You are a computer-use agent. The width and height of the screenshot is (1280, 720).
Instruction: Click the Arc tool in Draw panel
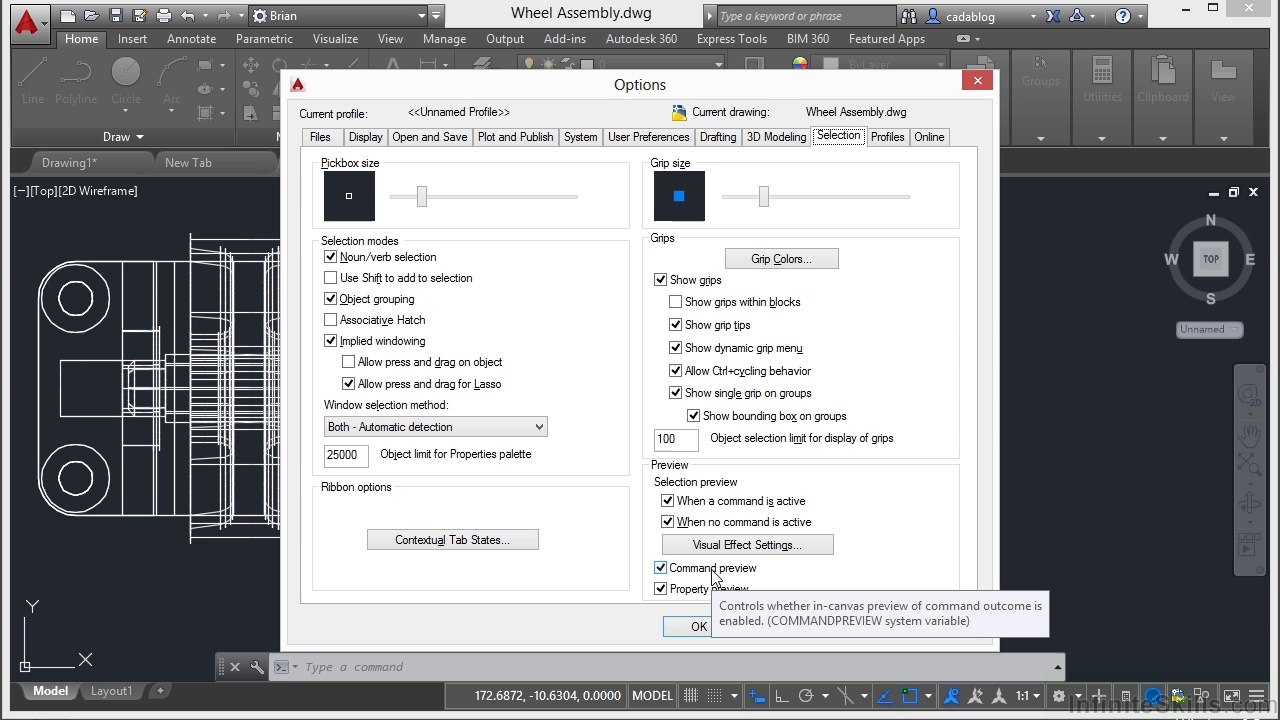tap(172, 80)
